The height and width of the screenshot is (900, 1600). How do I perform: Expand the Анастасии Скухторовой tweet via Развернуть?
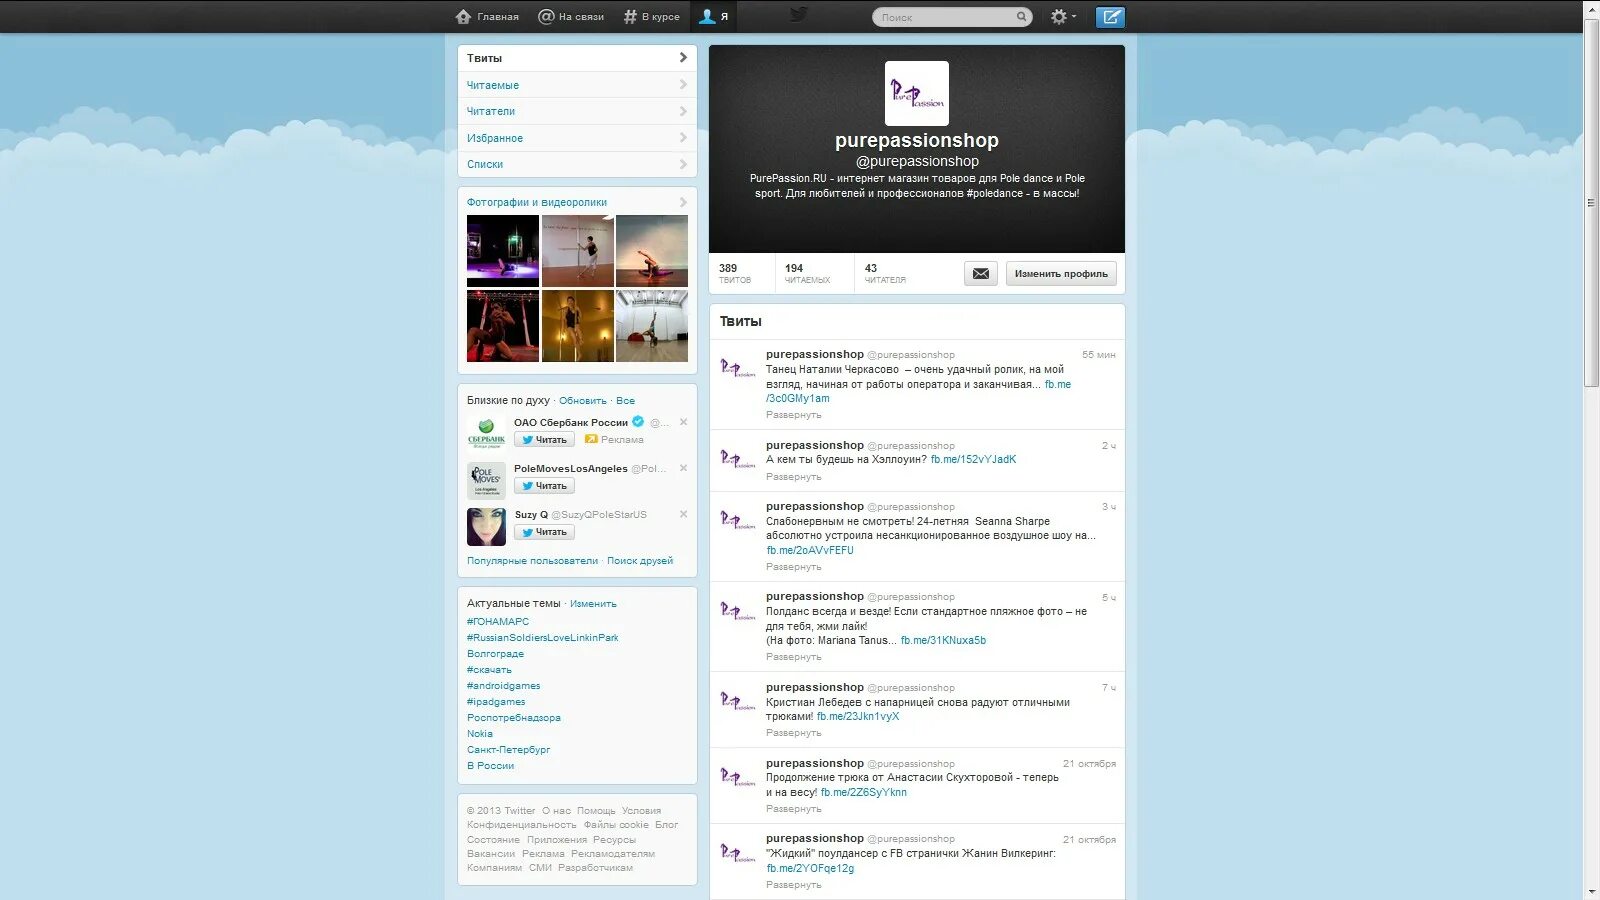[x=793, y=809]
